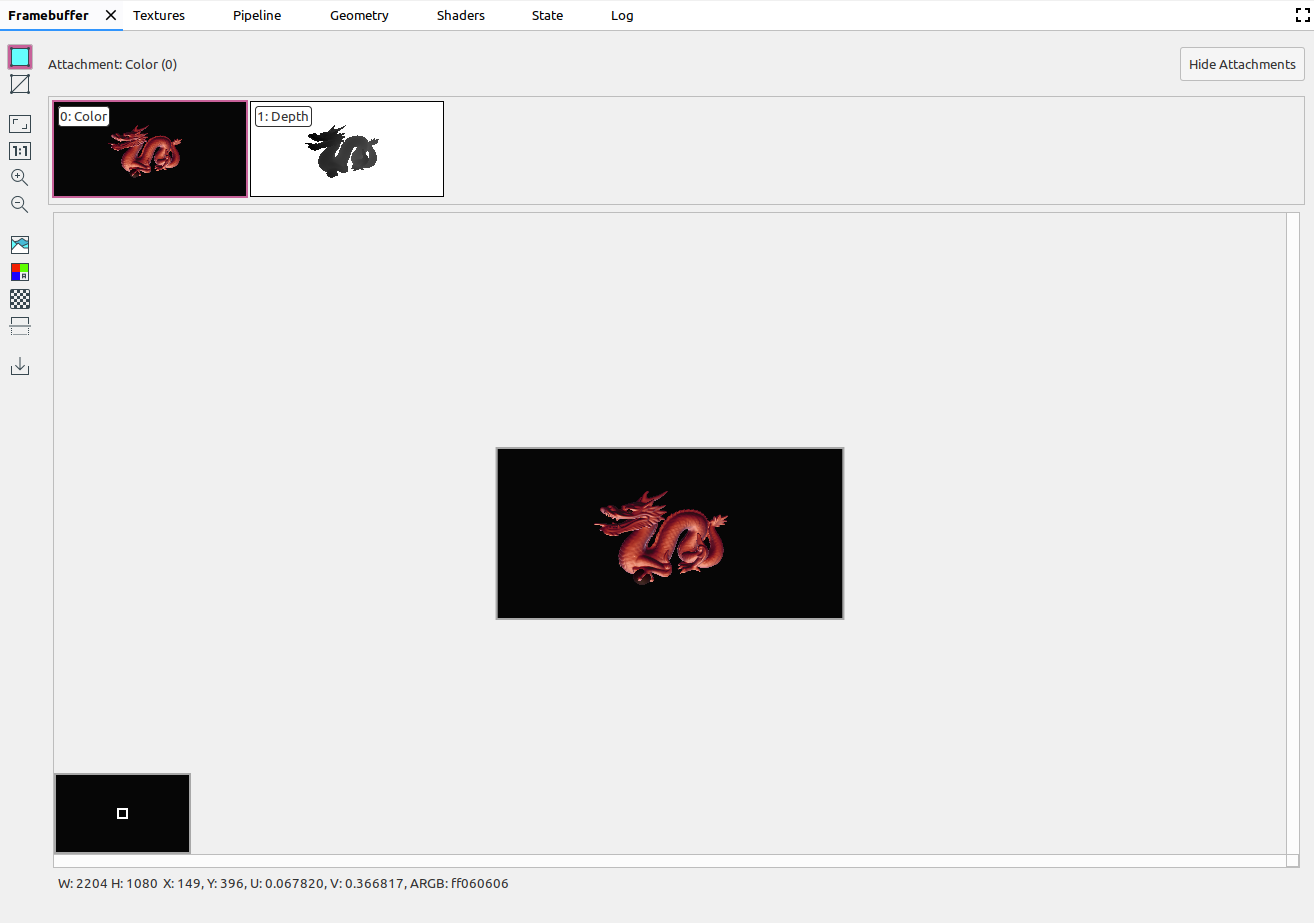Image resolution: width=1314 pixels, height=923 pixels.
Task: Maximize the panel using the fullscreen icon
Action: 1302,15
